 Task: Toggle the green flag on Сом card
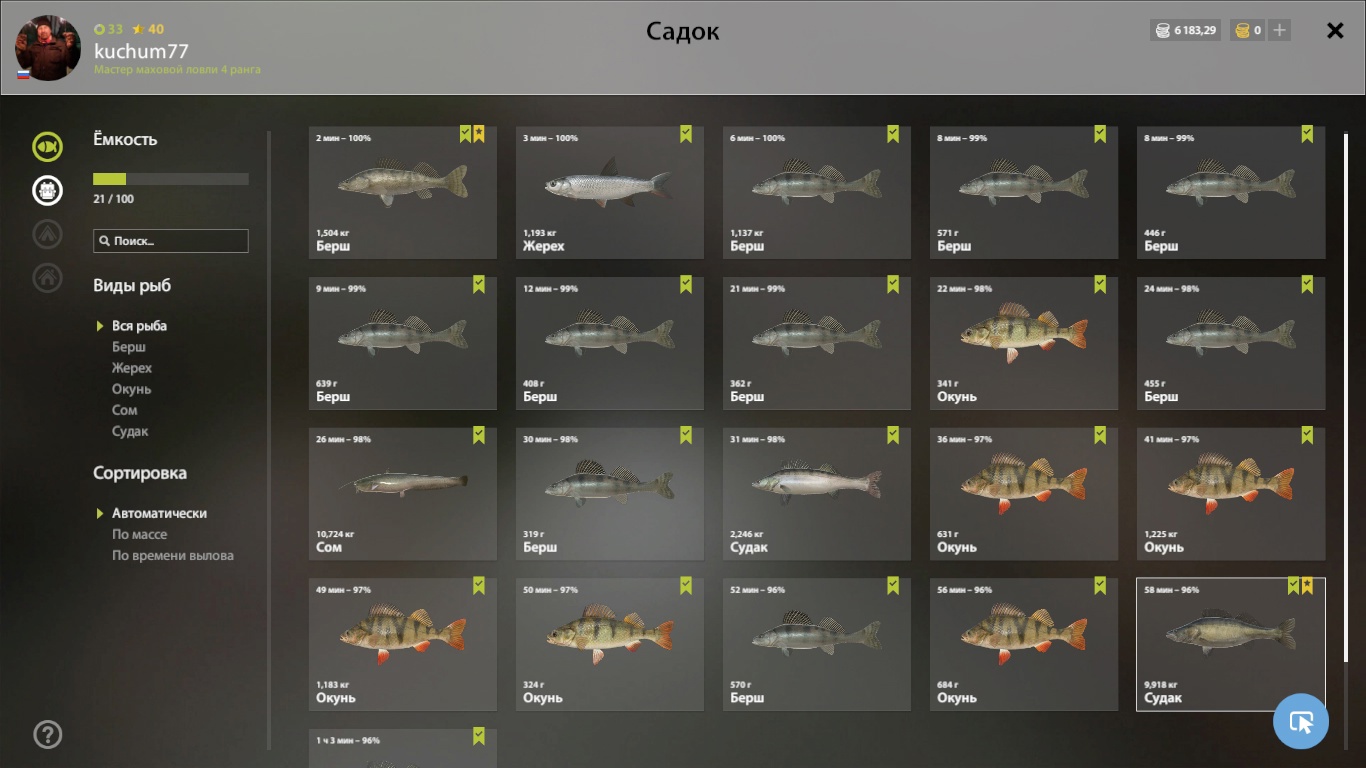(479, 435)
